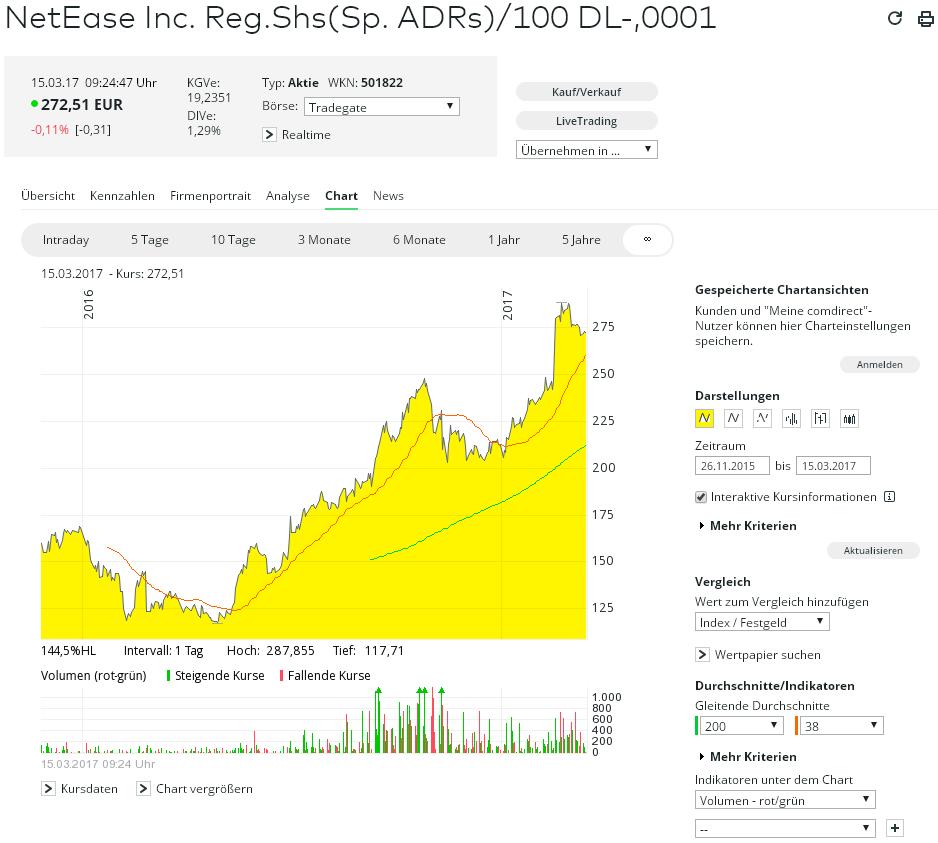Select the plain line chart style icon
The height and width of the screenshot is (843, 938).
(733, 418)
